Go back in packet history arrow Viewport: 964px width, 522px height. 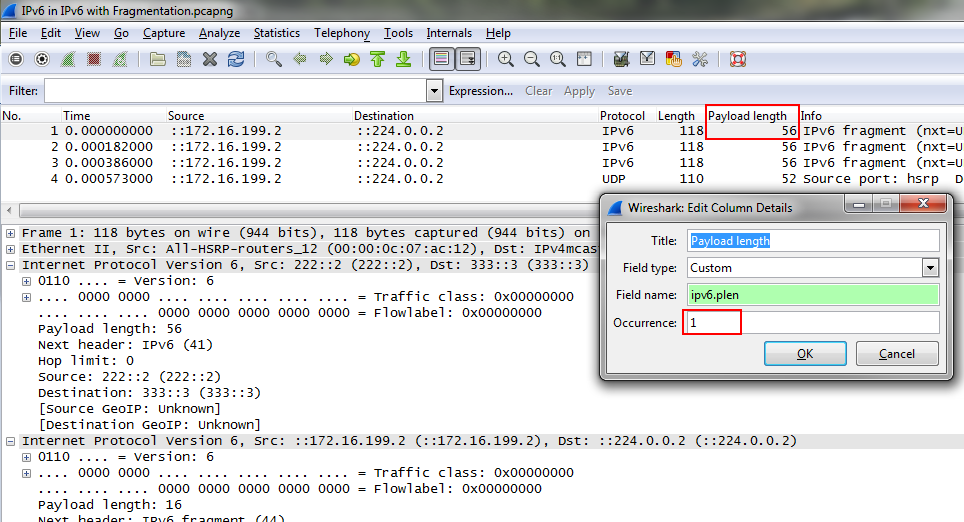pos(300,59)
